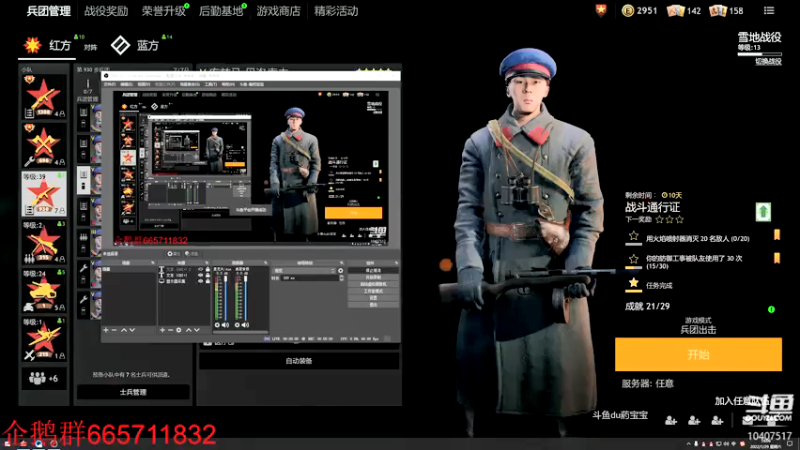Click the OBS 停止推流 streaming button
The image size is (800, 450).
(x=373, y=270)
